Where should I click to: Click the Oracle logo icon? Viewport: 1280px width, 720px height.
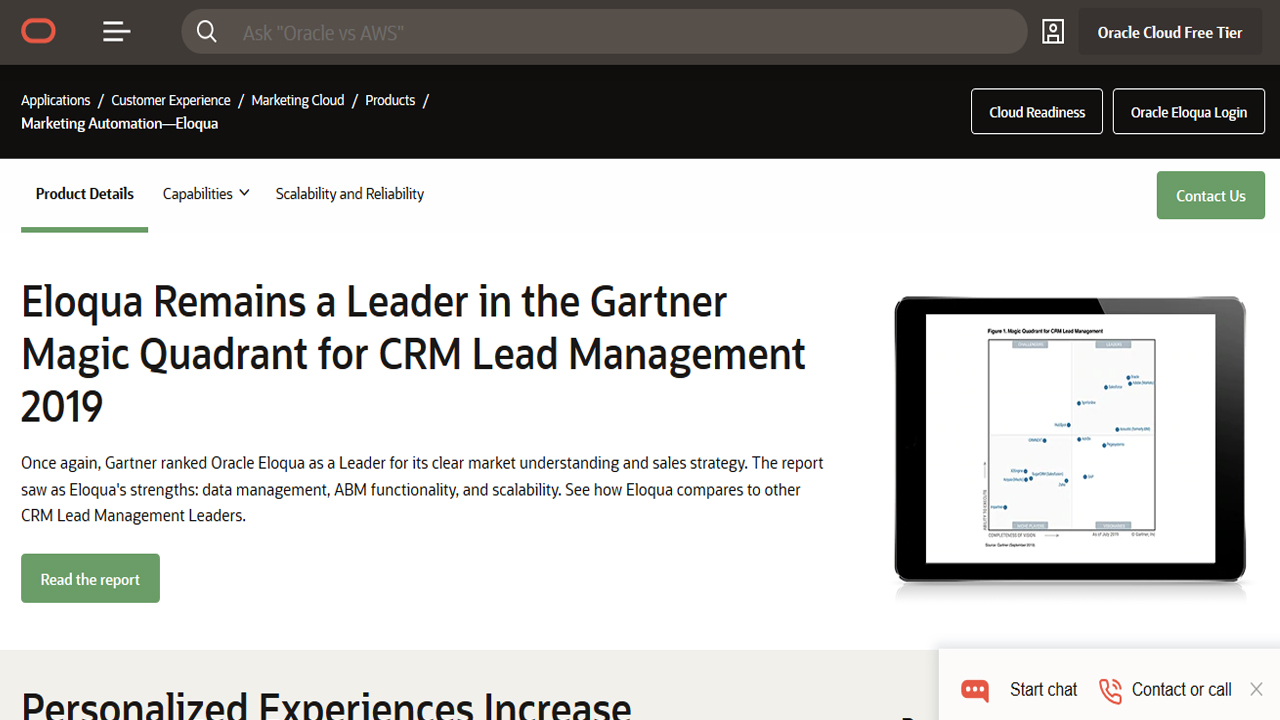coord(38,32)
